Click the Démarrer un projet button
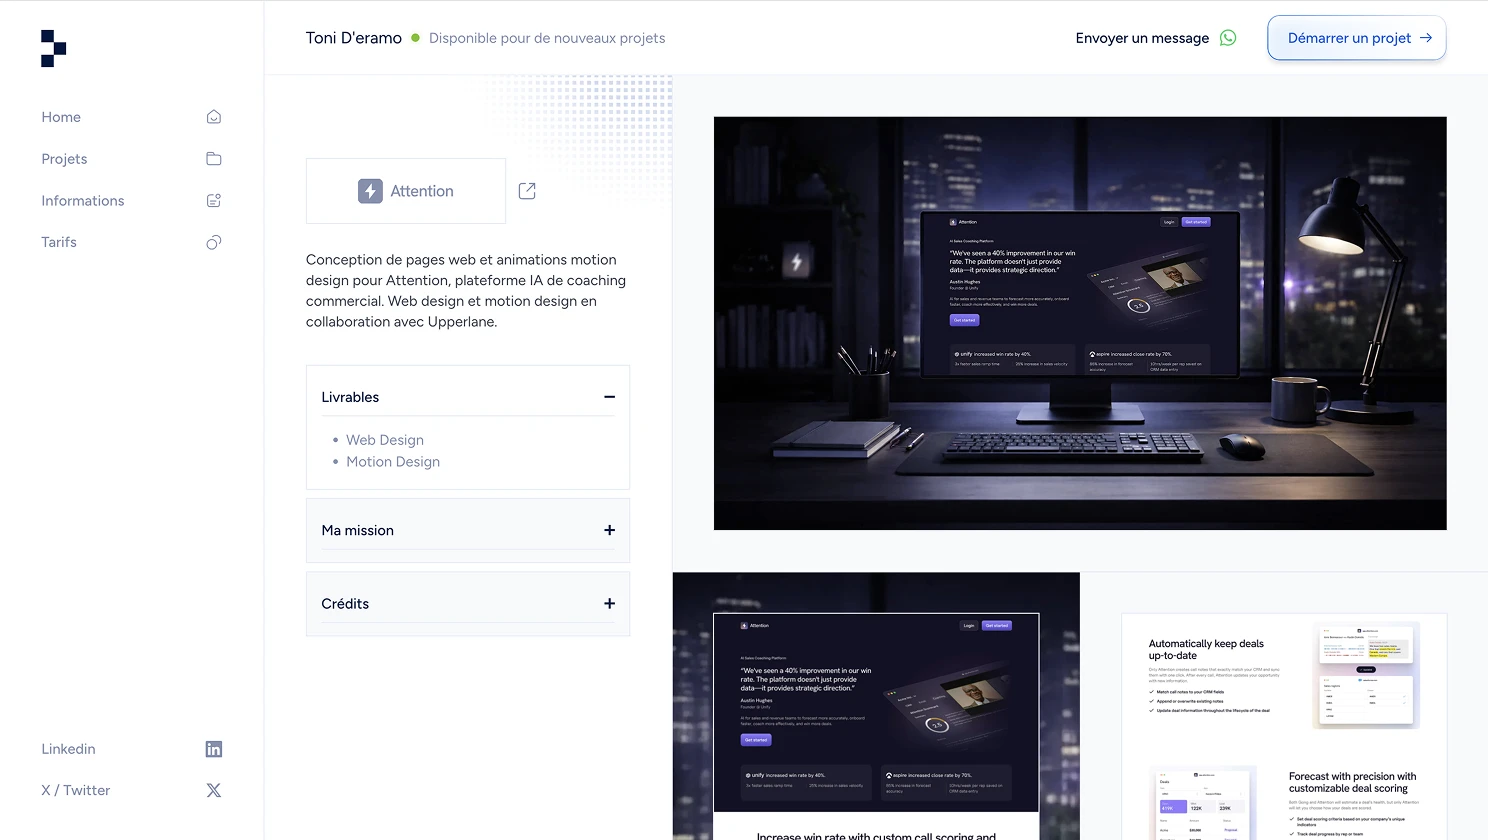This screenshot has height=840, width=1488. [x=1356, y=37]
